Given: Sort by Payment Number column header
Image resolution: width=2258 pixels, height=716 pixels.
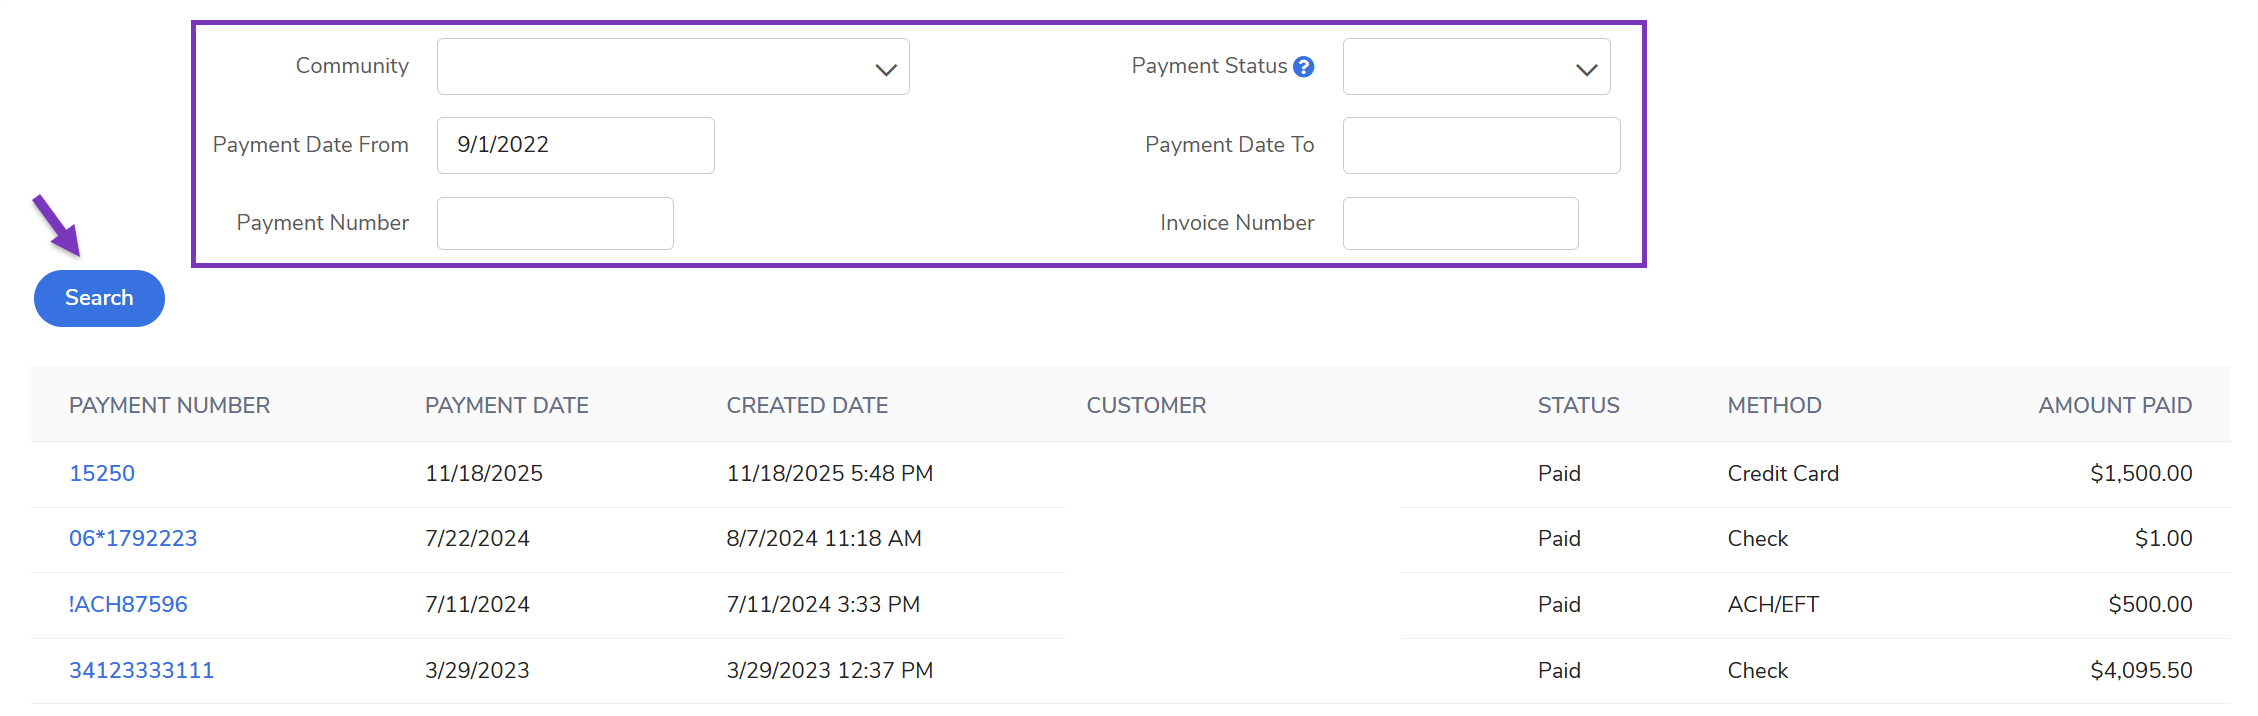Looking at the screenshot, I should click(169, 406).
